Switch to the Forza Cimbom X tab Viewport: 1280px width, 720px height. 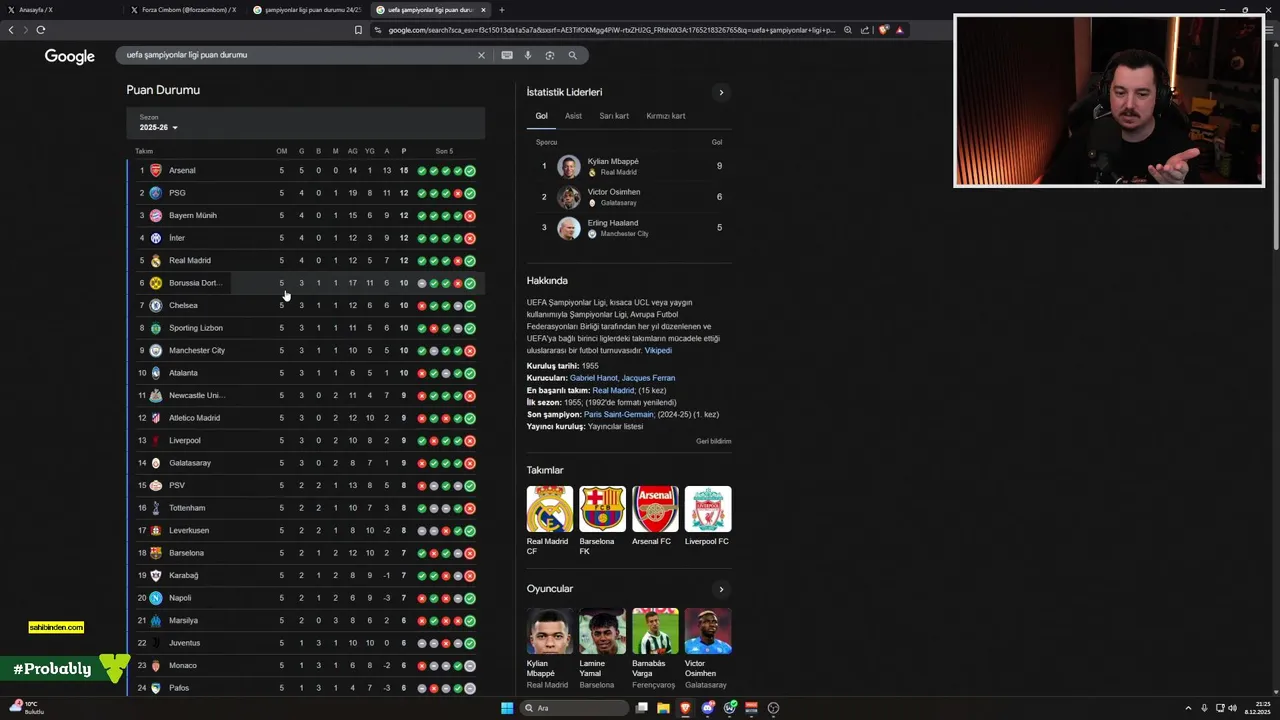click(x=183, y=10)
